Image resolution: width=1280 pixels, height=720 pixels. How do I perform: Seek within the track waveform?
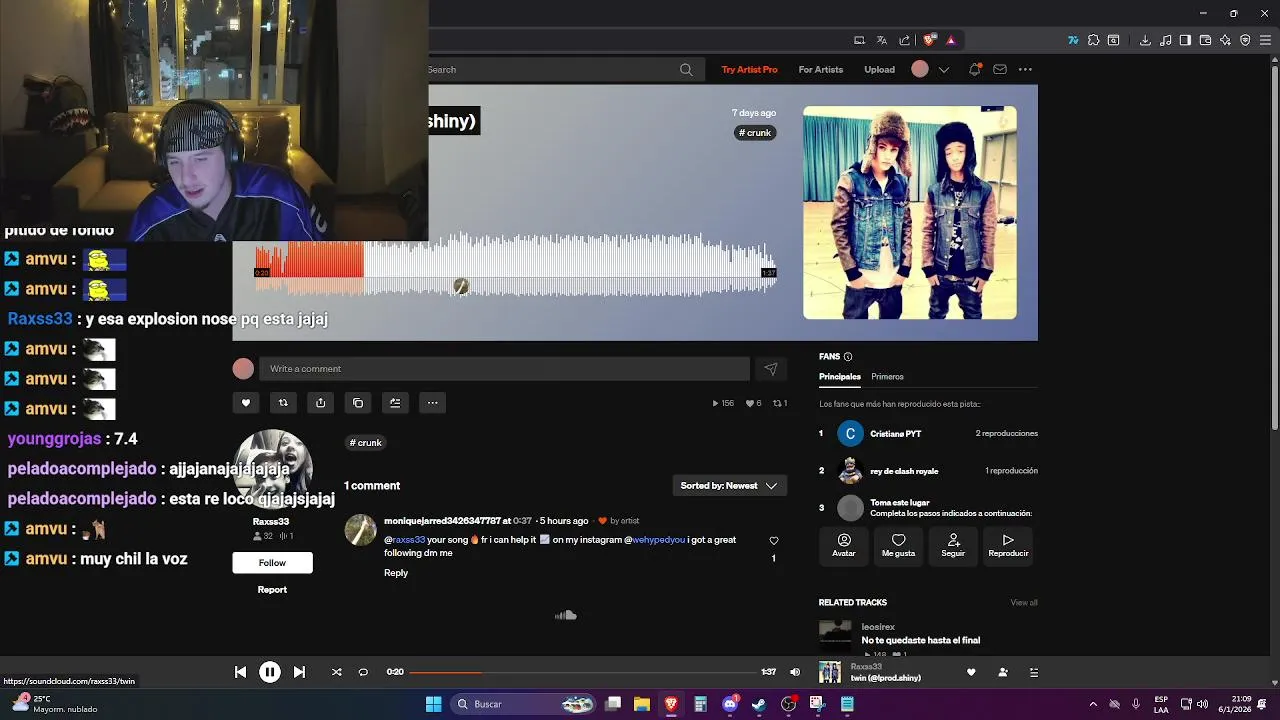tap(516, 268)
